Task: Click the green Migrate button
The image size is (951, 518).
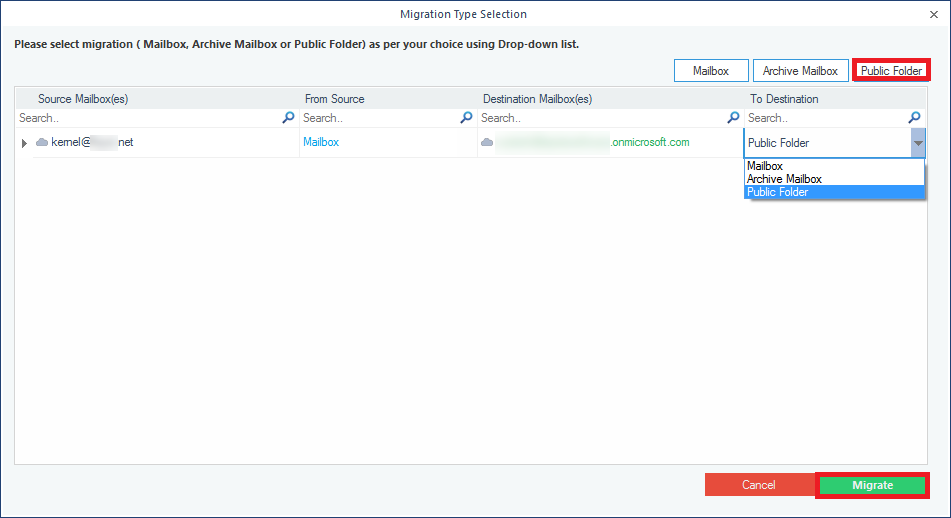Action: click(872, 485)
